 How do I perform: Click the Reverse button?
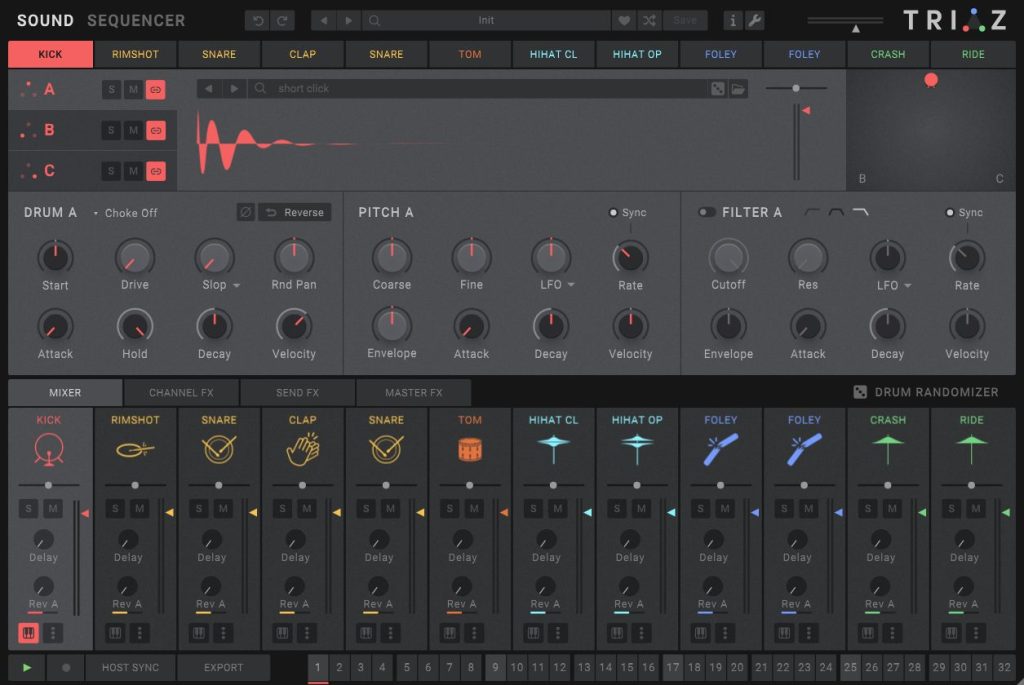[295, 212]
